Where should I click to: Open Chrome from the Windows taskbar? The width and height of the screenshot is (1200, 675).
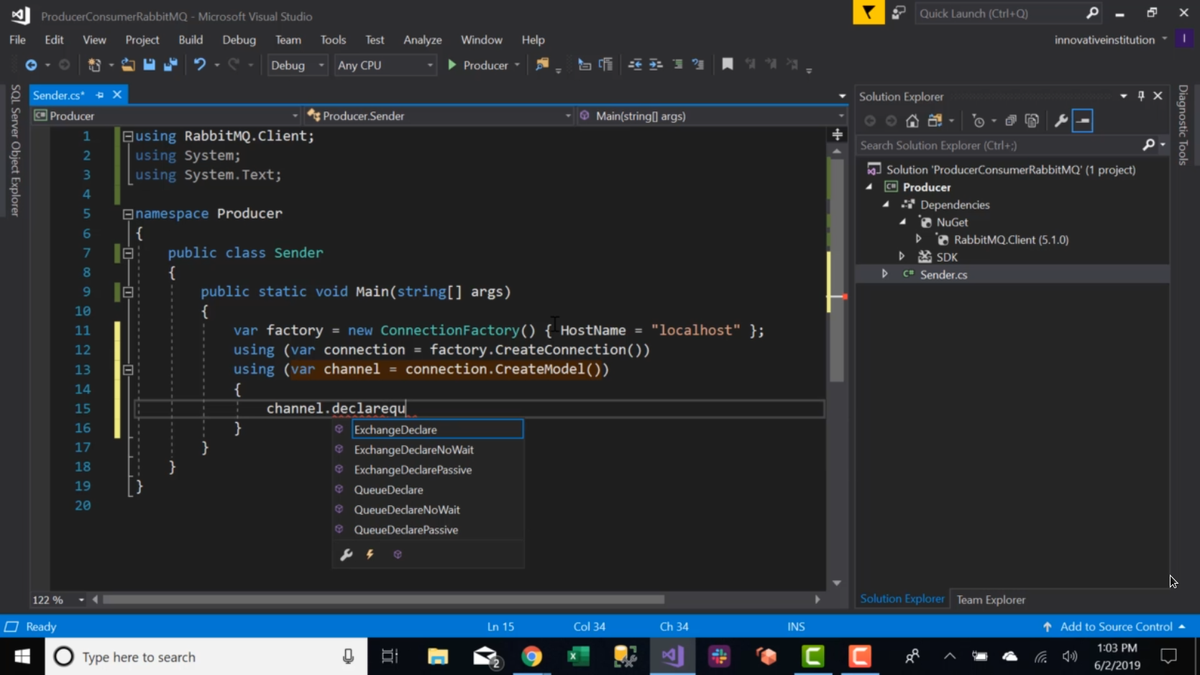point(532,657)
